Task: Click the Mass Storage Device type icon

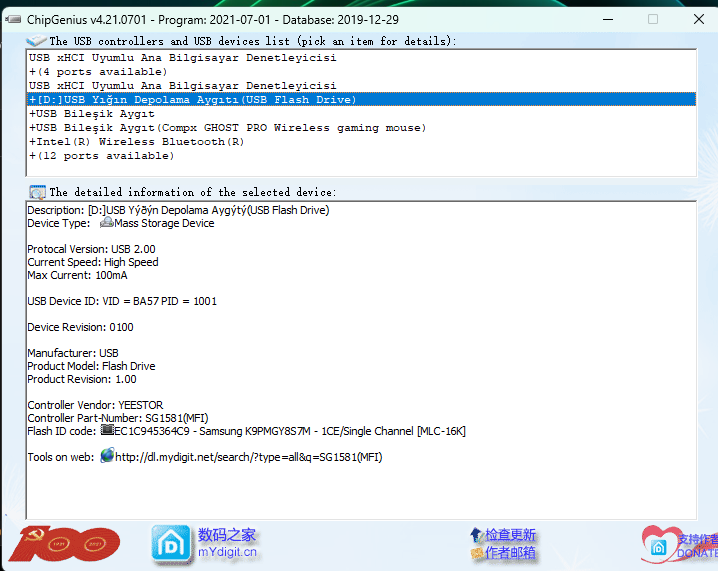Action: 107,223
